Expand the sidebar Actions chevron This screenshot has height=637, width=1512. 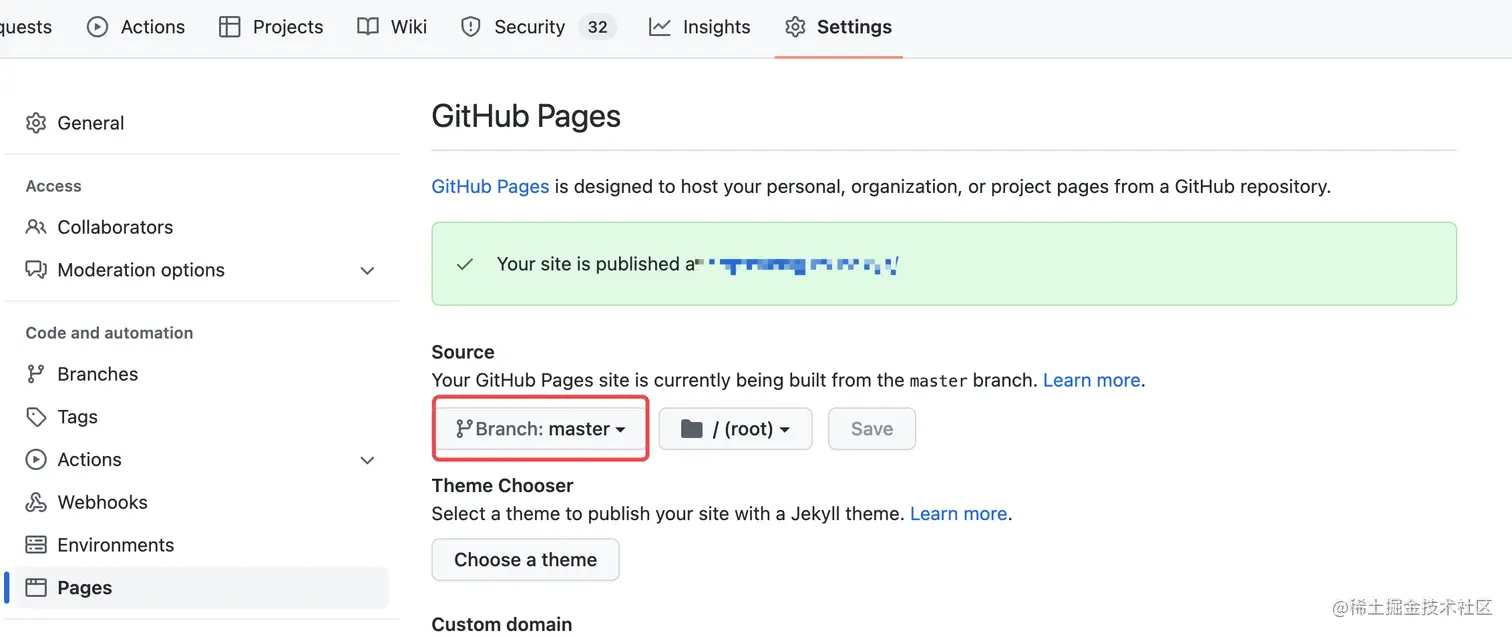(367, 460)
